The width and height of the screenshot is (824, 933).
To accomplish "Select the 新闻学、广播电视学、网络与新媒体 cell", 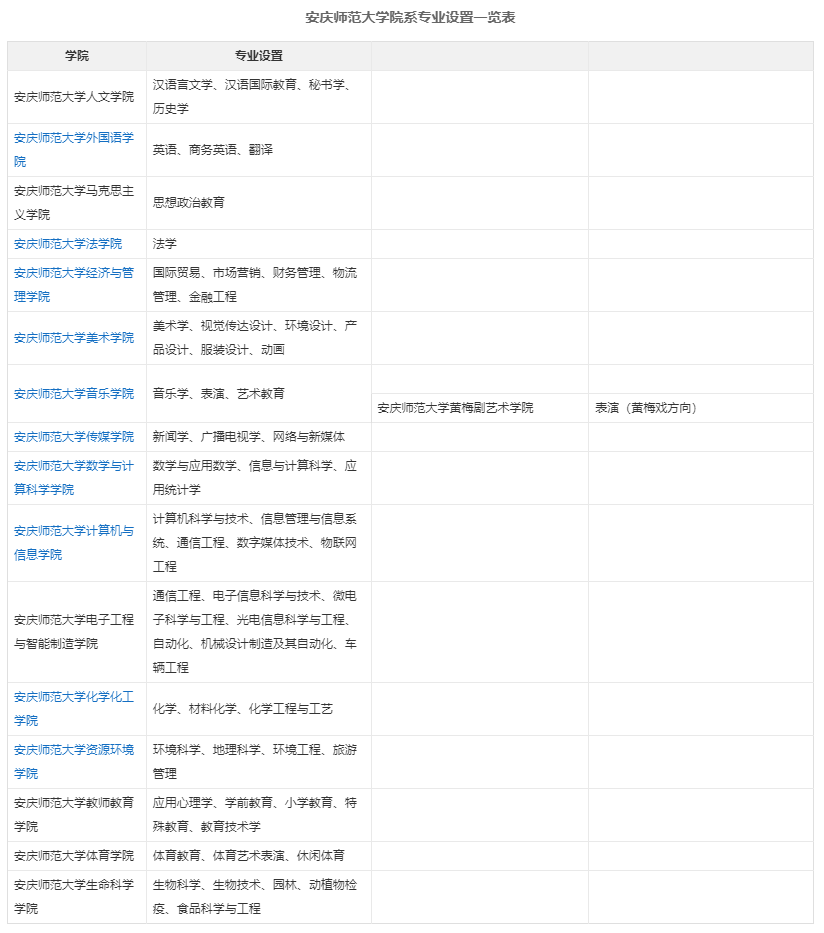I will (x=259, y=437).
